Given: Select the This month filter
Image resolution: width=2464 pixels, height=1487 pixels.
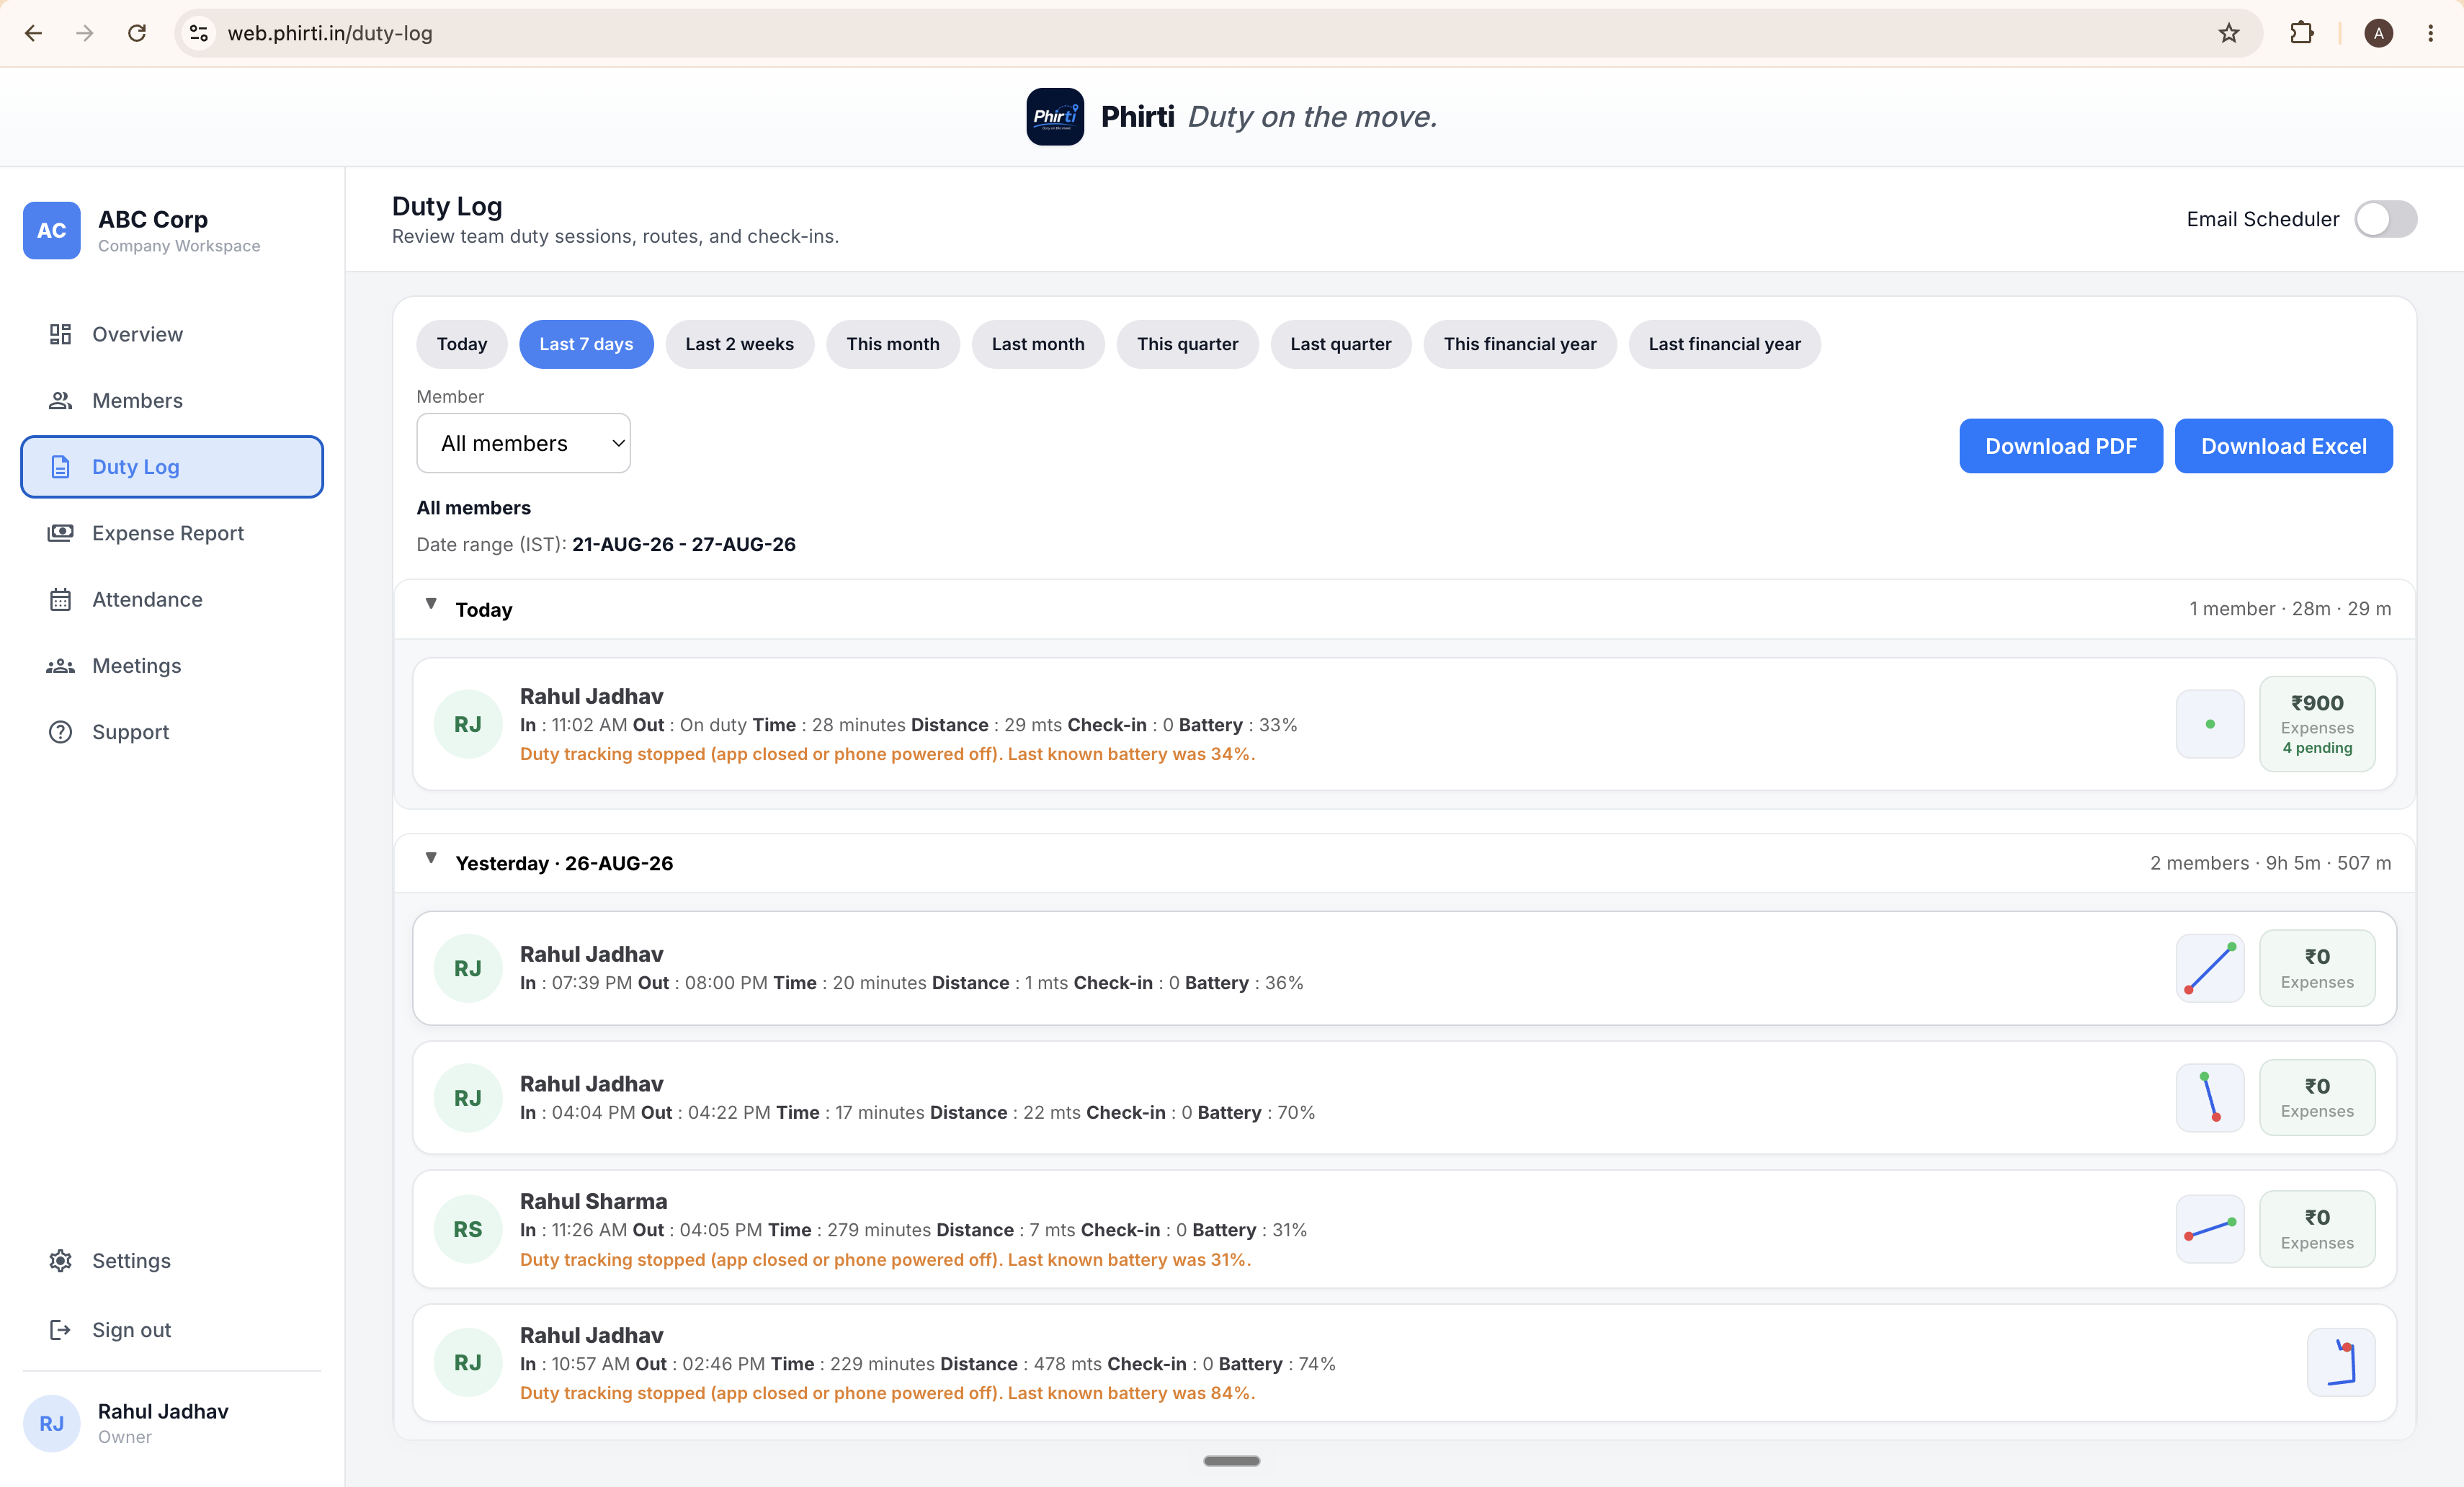Looking at the screenshot, I should (893, 344).
